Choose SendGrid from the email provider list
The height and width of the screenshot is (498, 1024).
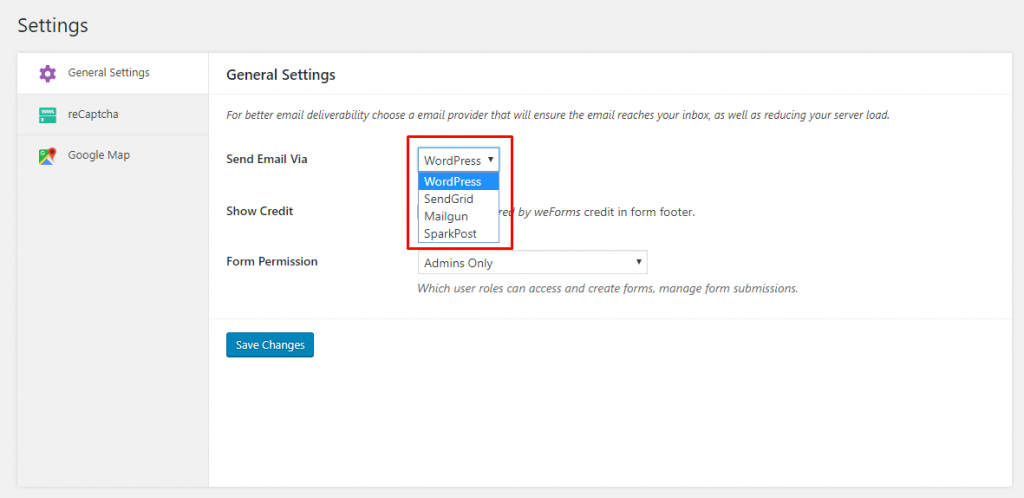click(x=458, y=199)
